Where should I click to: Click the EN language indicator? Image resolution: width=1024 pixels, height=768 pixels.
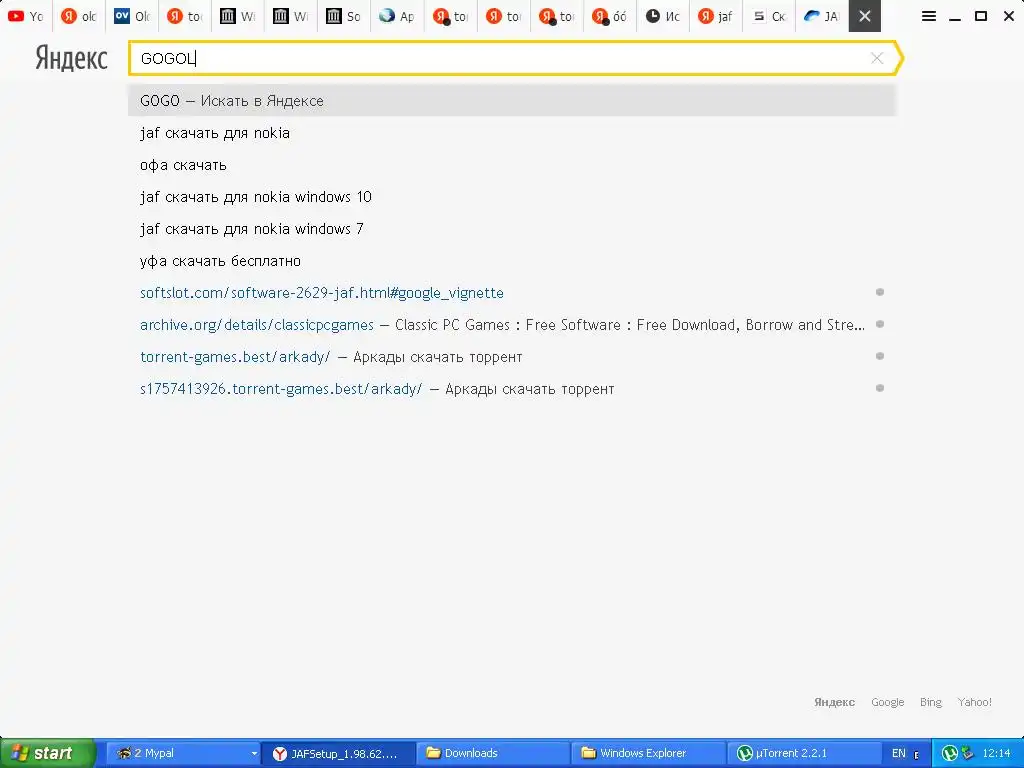(899, 753)
